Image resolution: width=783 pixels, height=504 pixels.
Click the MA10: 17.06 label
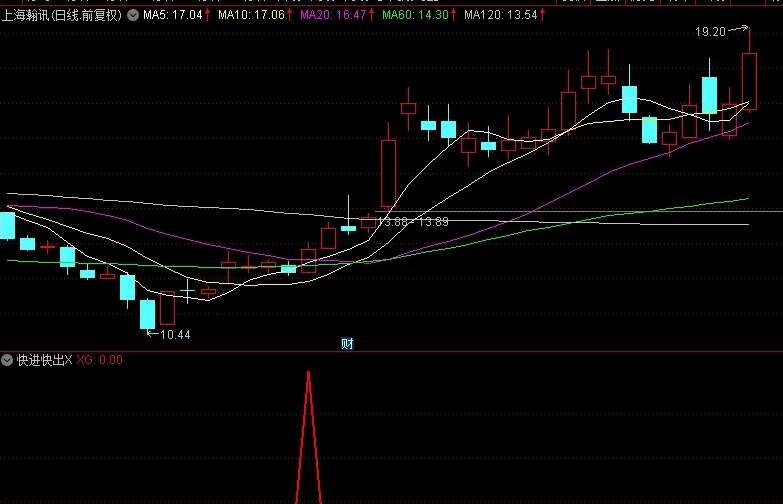251,15
